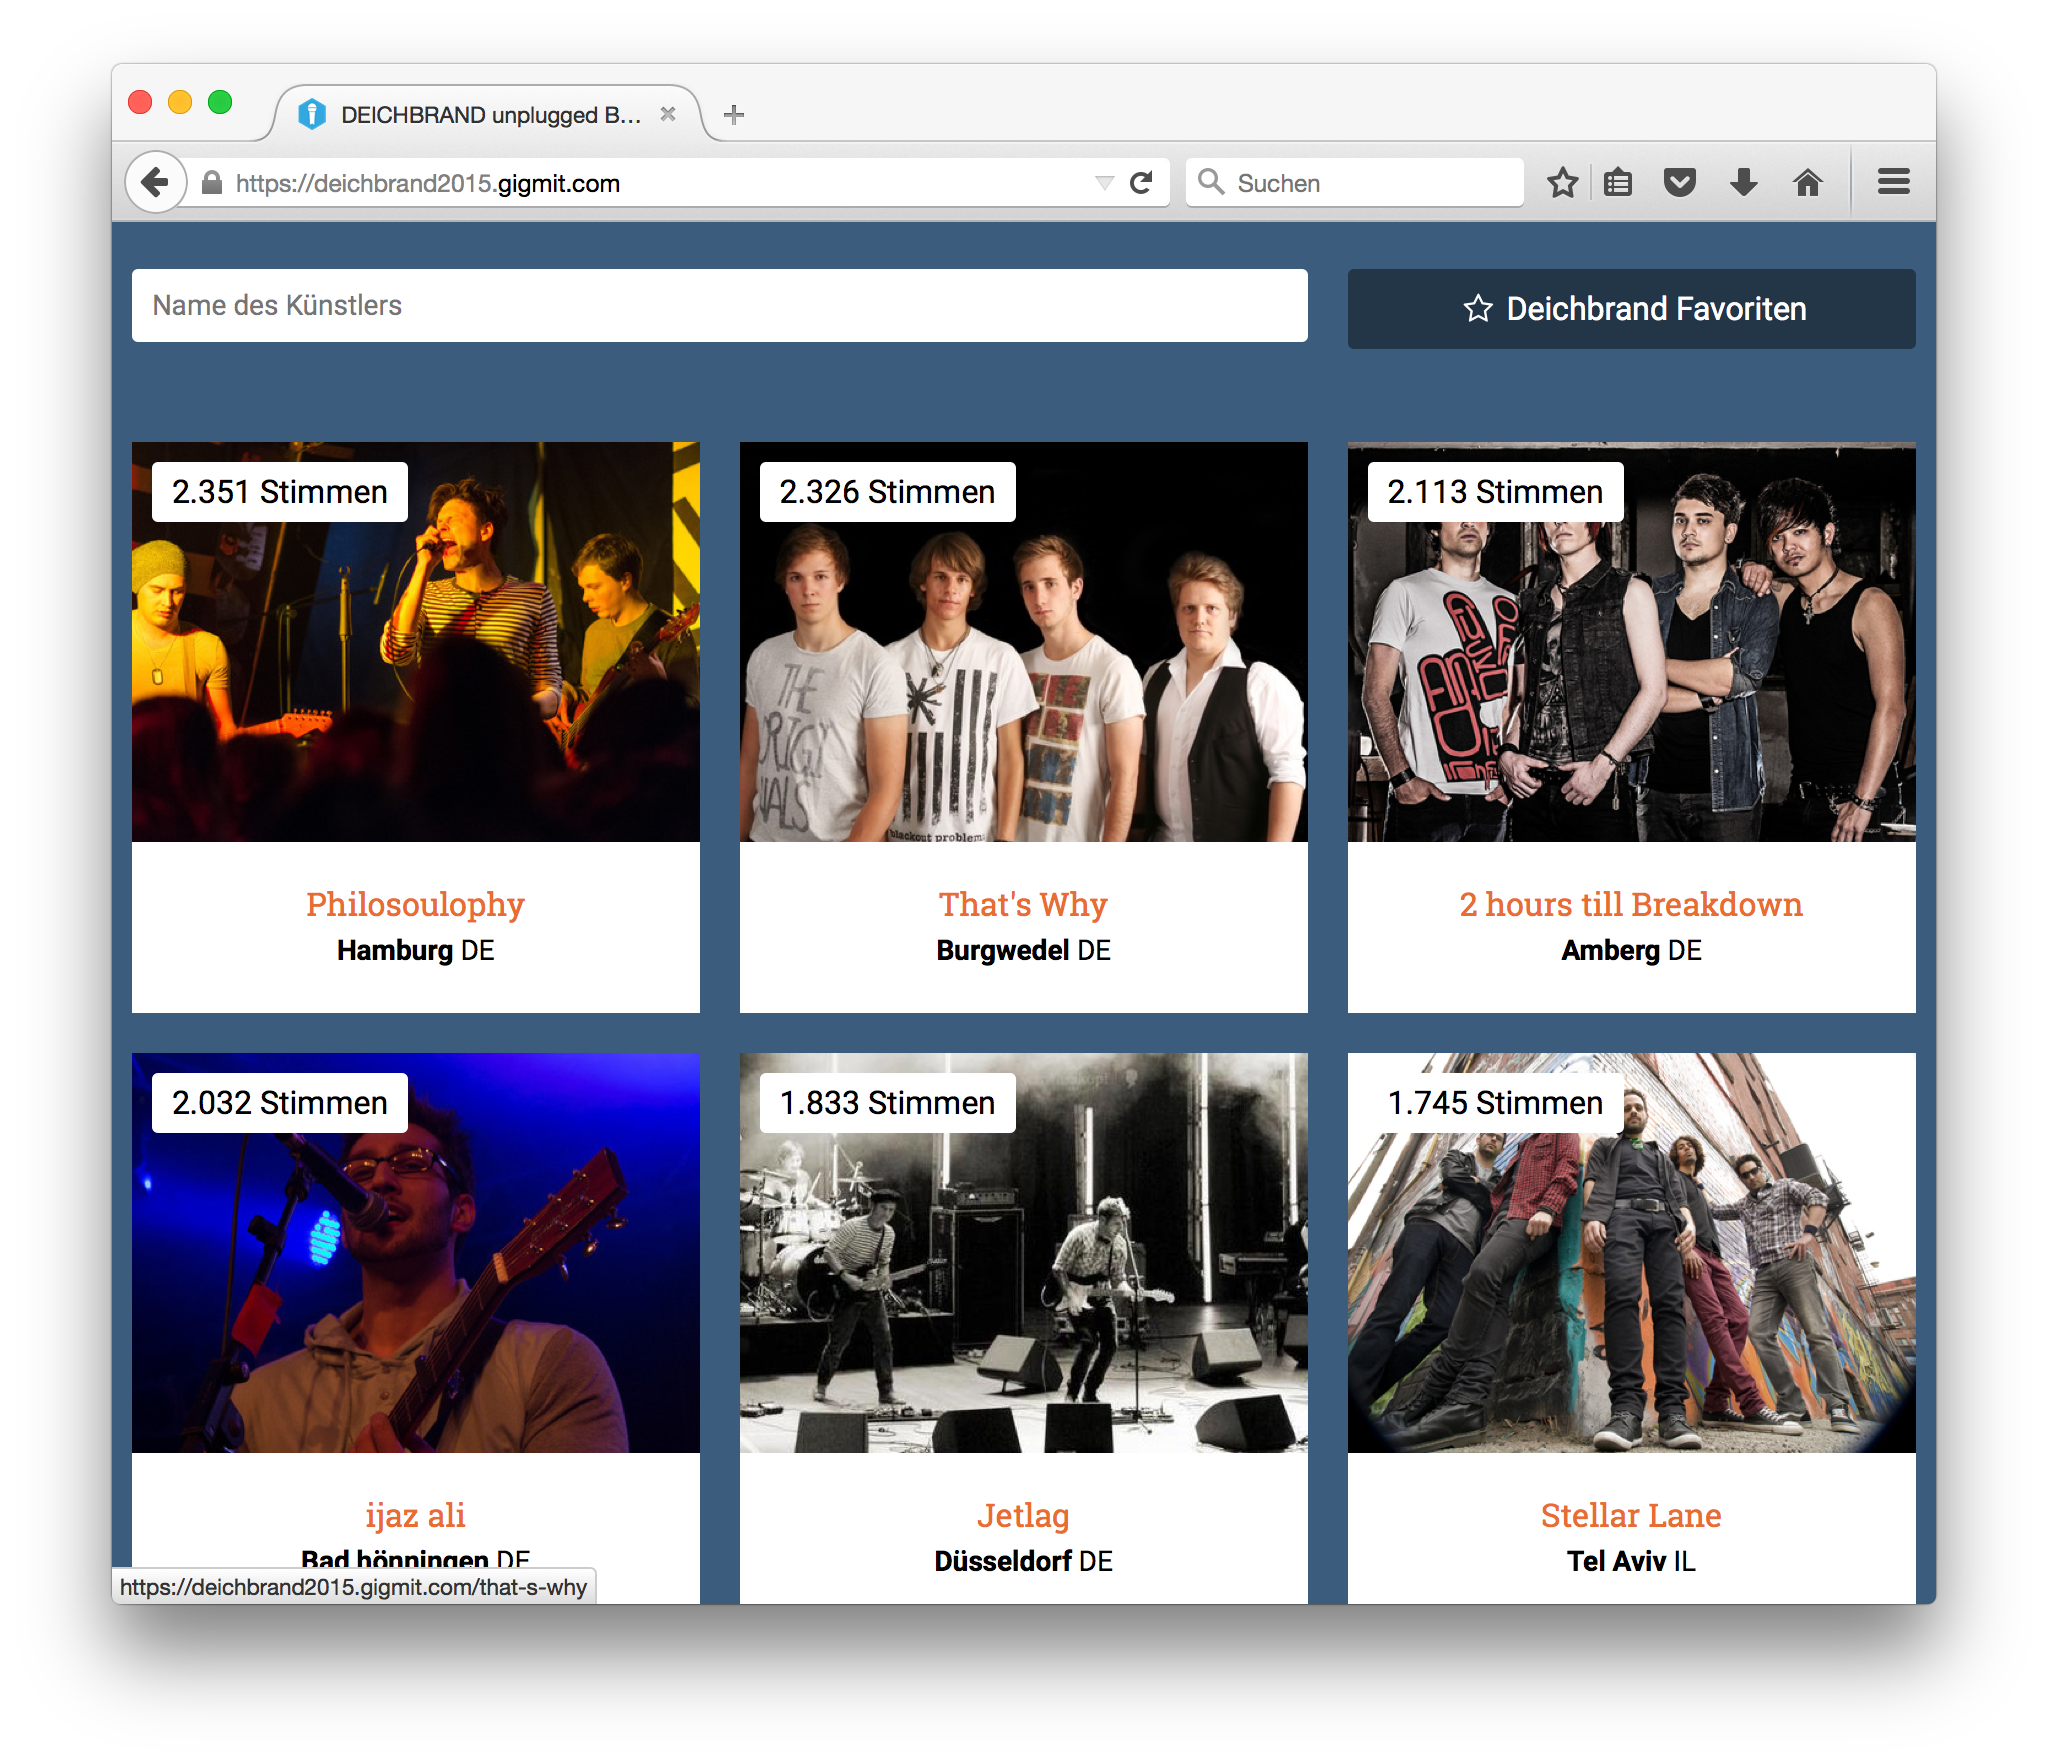Go to the home page icon

pos(1807,183)
